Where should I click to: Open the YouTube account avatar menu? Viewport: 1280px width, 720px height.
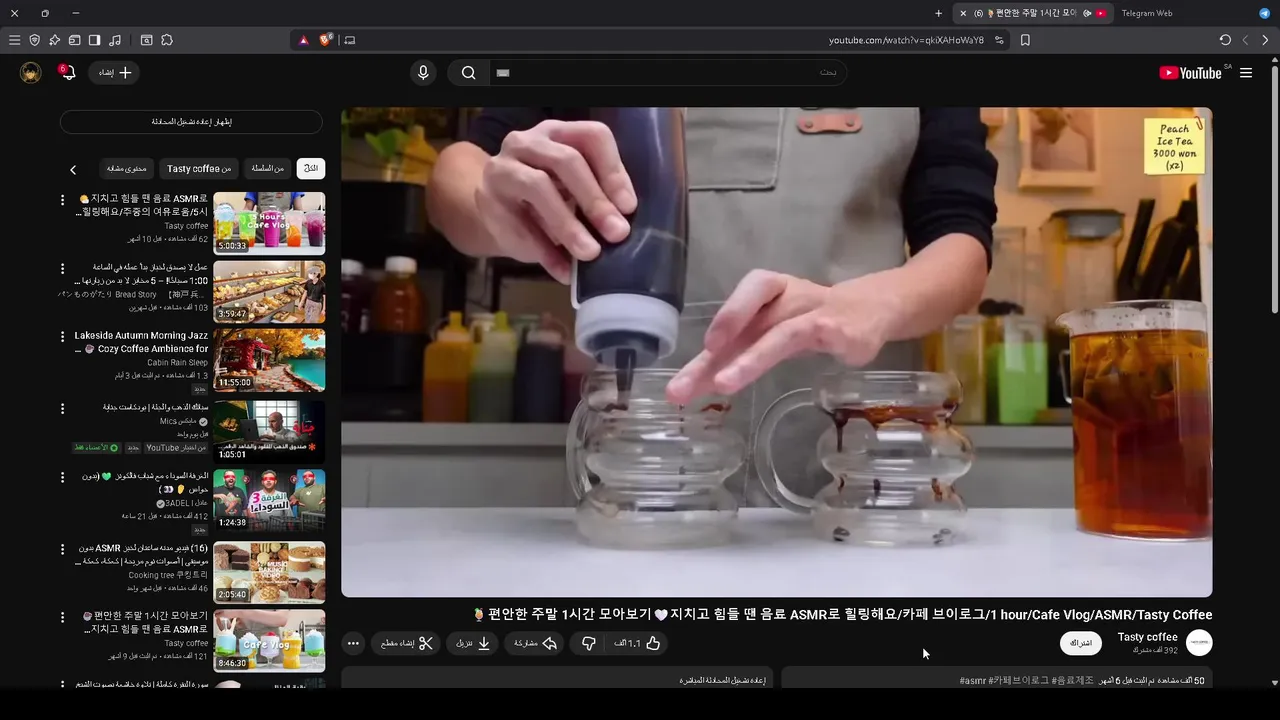coord(31,72)
